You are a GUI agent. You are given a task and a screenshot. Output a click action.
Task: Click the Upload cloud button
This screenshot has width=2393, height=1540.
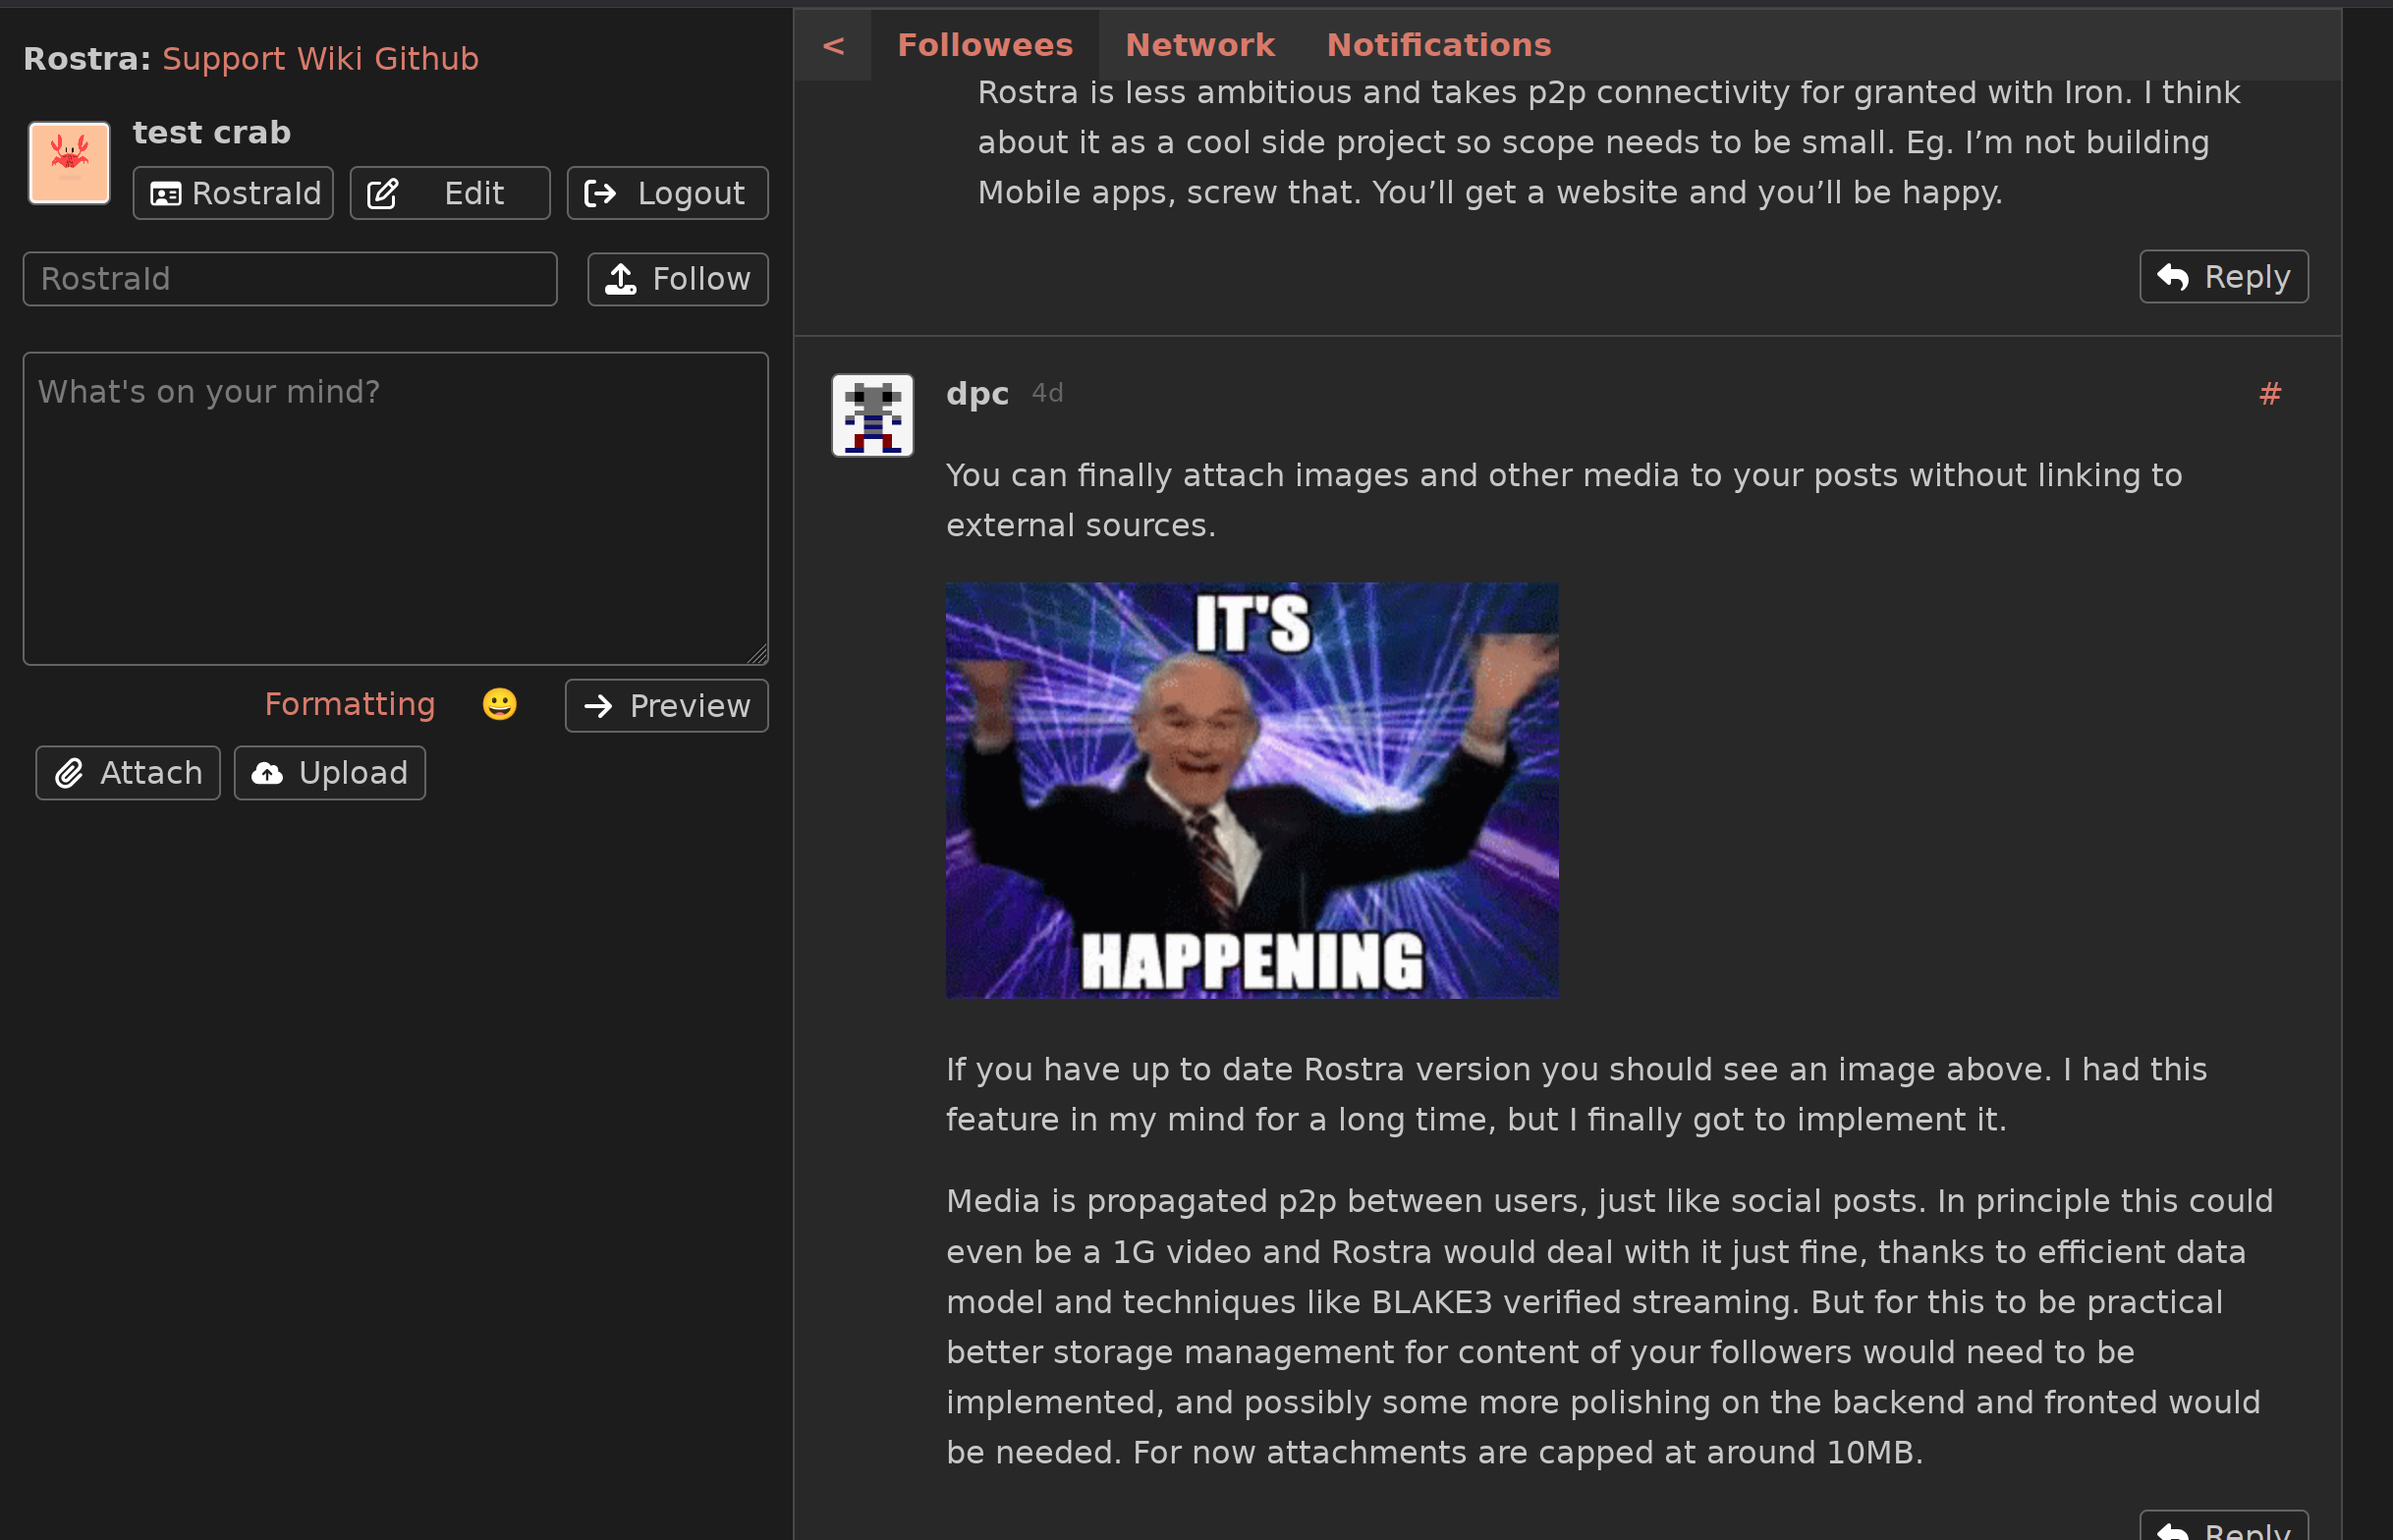click(x=330, y=773)
